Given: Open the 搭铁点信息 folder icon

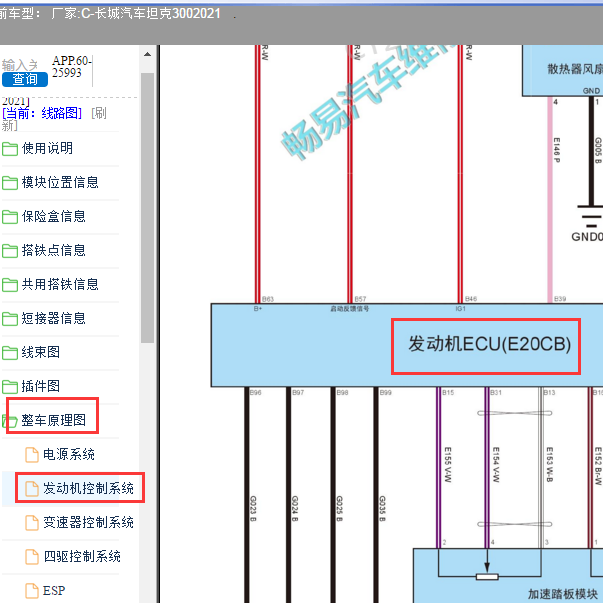Looking at the screenshot, I should 10,251.
